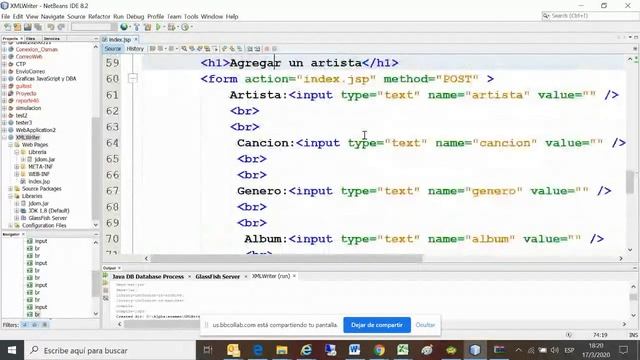Click the ESP language indicator

coord(569,350)
